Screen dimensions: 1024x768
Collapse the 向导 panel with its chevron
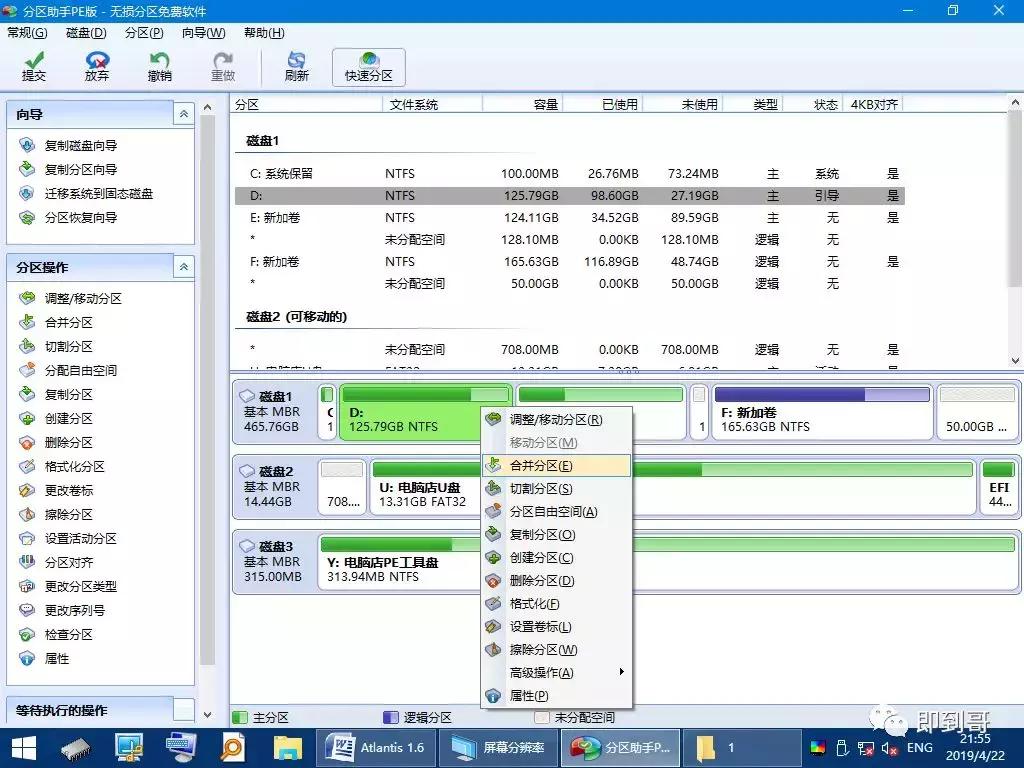183,113
